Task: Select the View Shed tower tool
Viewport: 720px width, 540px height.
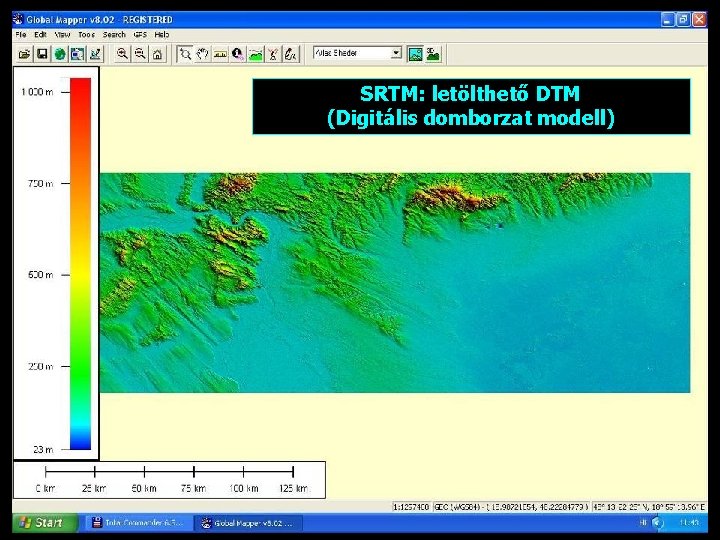Action: [273, 54]
